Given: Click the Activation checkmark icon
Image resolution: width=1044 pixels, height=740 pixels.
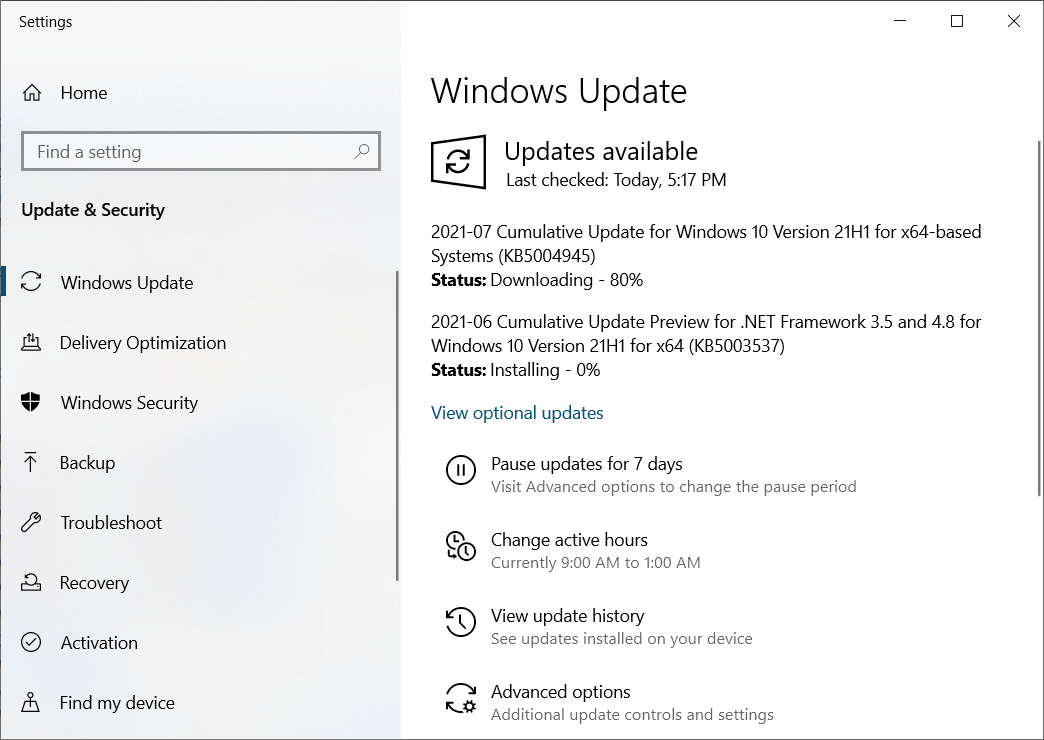Looking at the screenshot, I should point(31,642).
